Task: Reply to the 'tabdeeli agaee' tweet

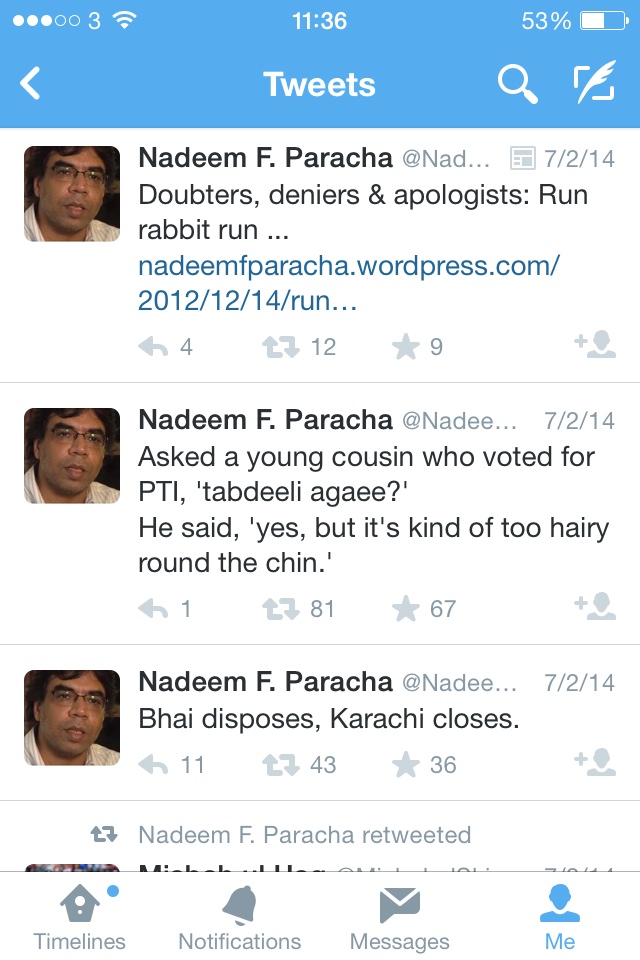Action: (x=153, y=609)
